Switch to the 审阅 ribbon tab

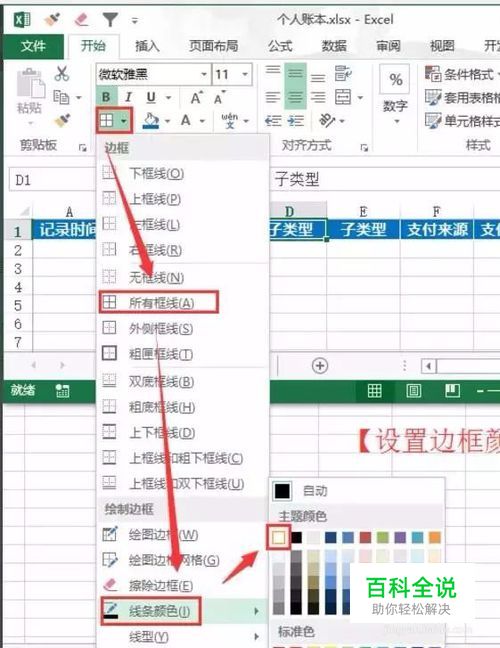click(388, 46)
